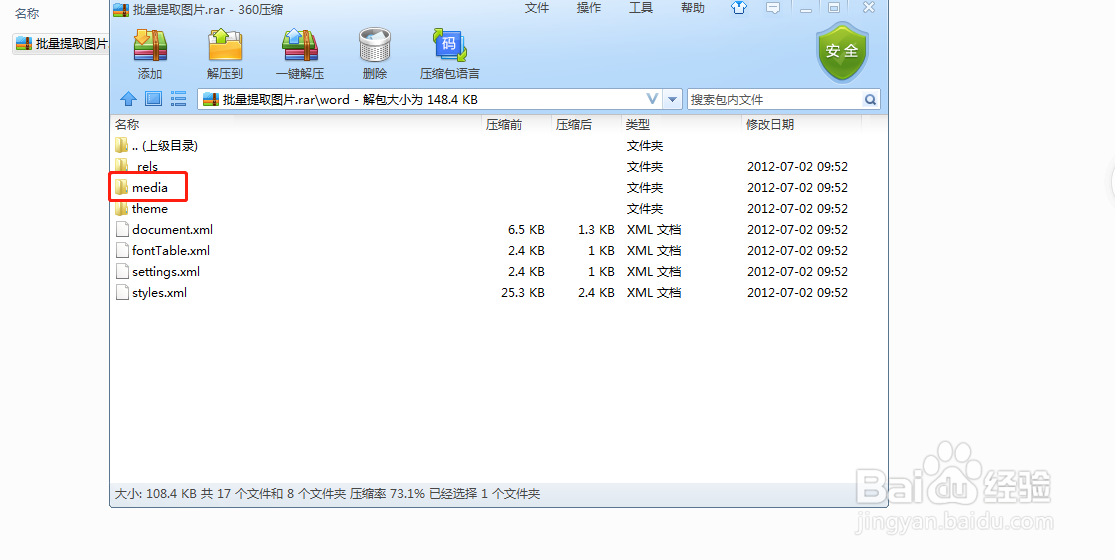Click the archive path address field
Screen dimensions: 1115x560
pos(421,99)
